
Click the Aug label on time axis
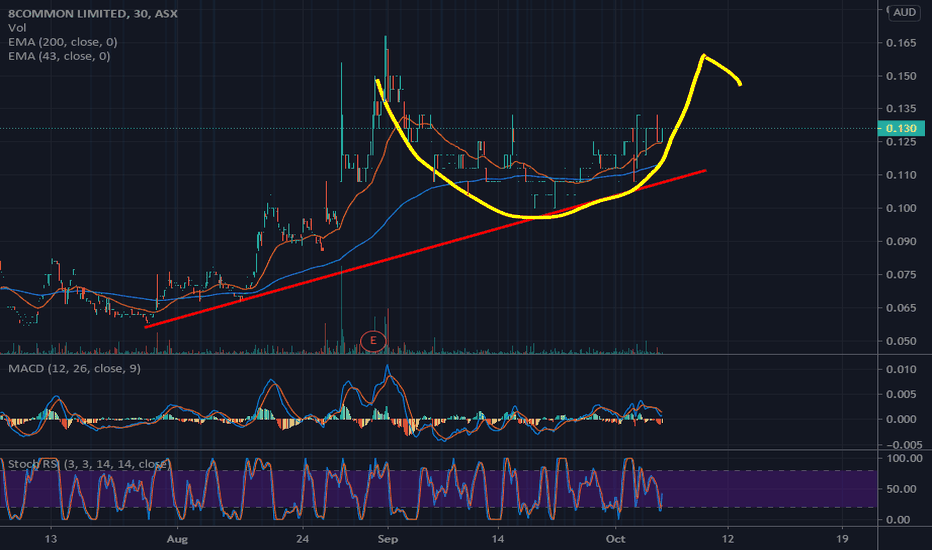[177, 539]
